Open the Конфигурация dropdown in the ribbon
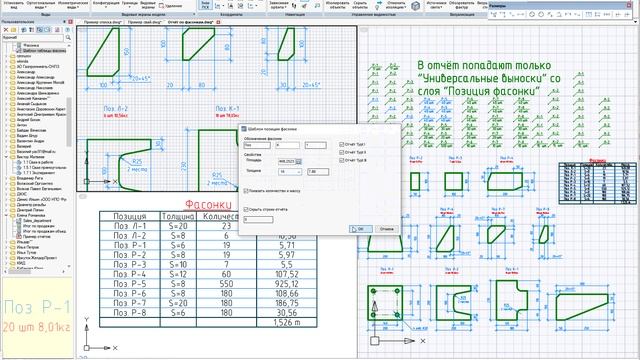This screenshot has height=360, width=640. click(x=106, y=4)
